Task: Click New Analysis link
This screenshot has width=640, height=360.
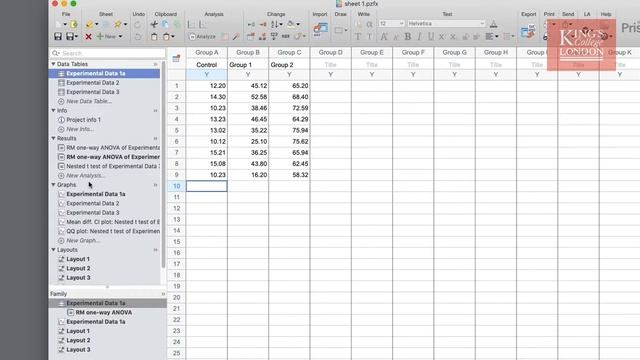Action: (85, 176)
